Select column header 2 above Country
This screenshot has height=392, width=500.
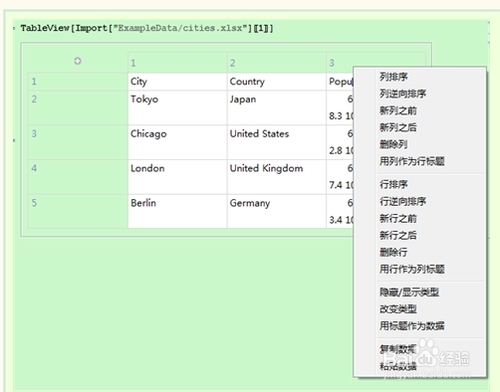coord(277,63)
